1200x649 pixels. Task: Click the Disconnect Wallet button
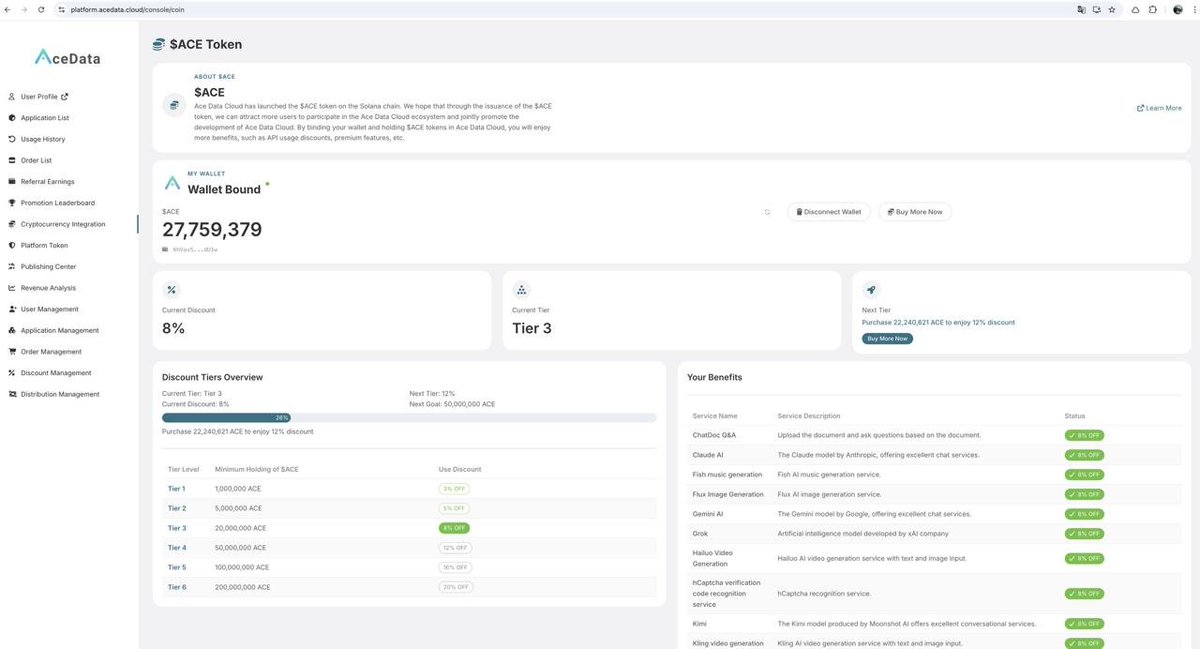(x=828, y=212)
